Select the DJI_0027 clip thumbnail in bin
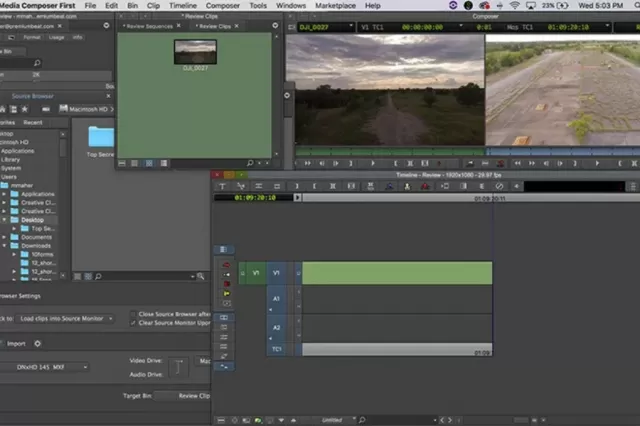Image resolution: width=640 pixels, height=426 pixels. point(195,52)
